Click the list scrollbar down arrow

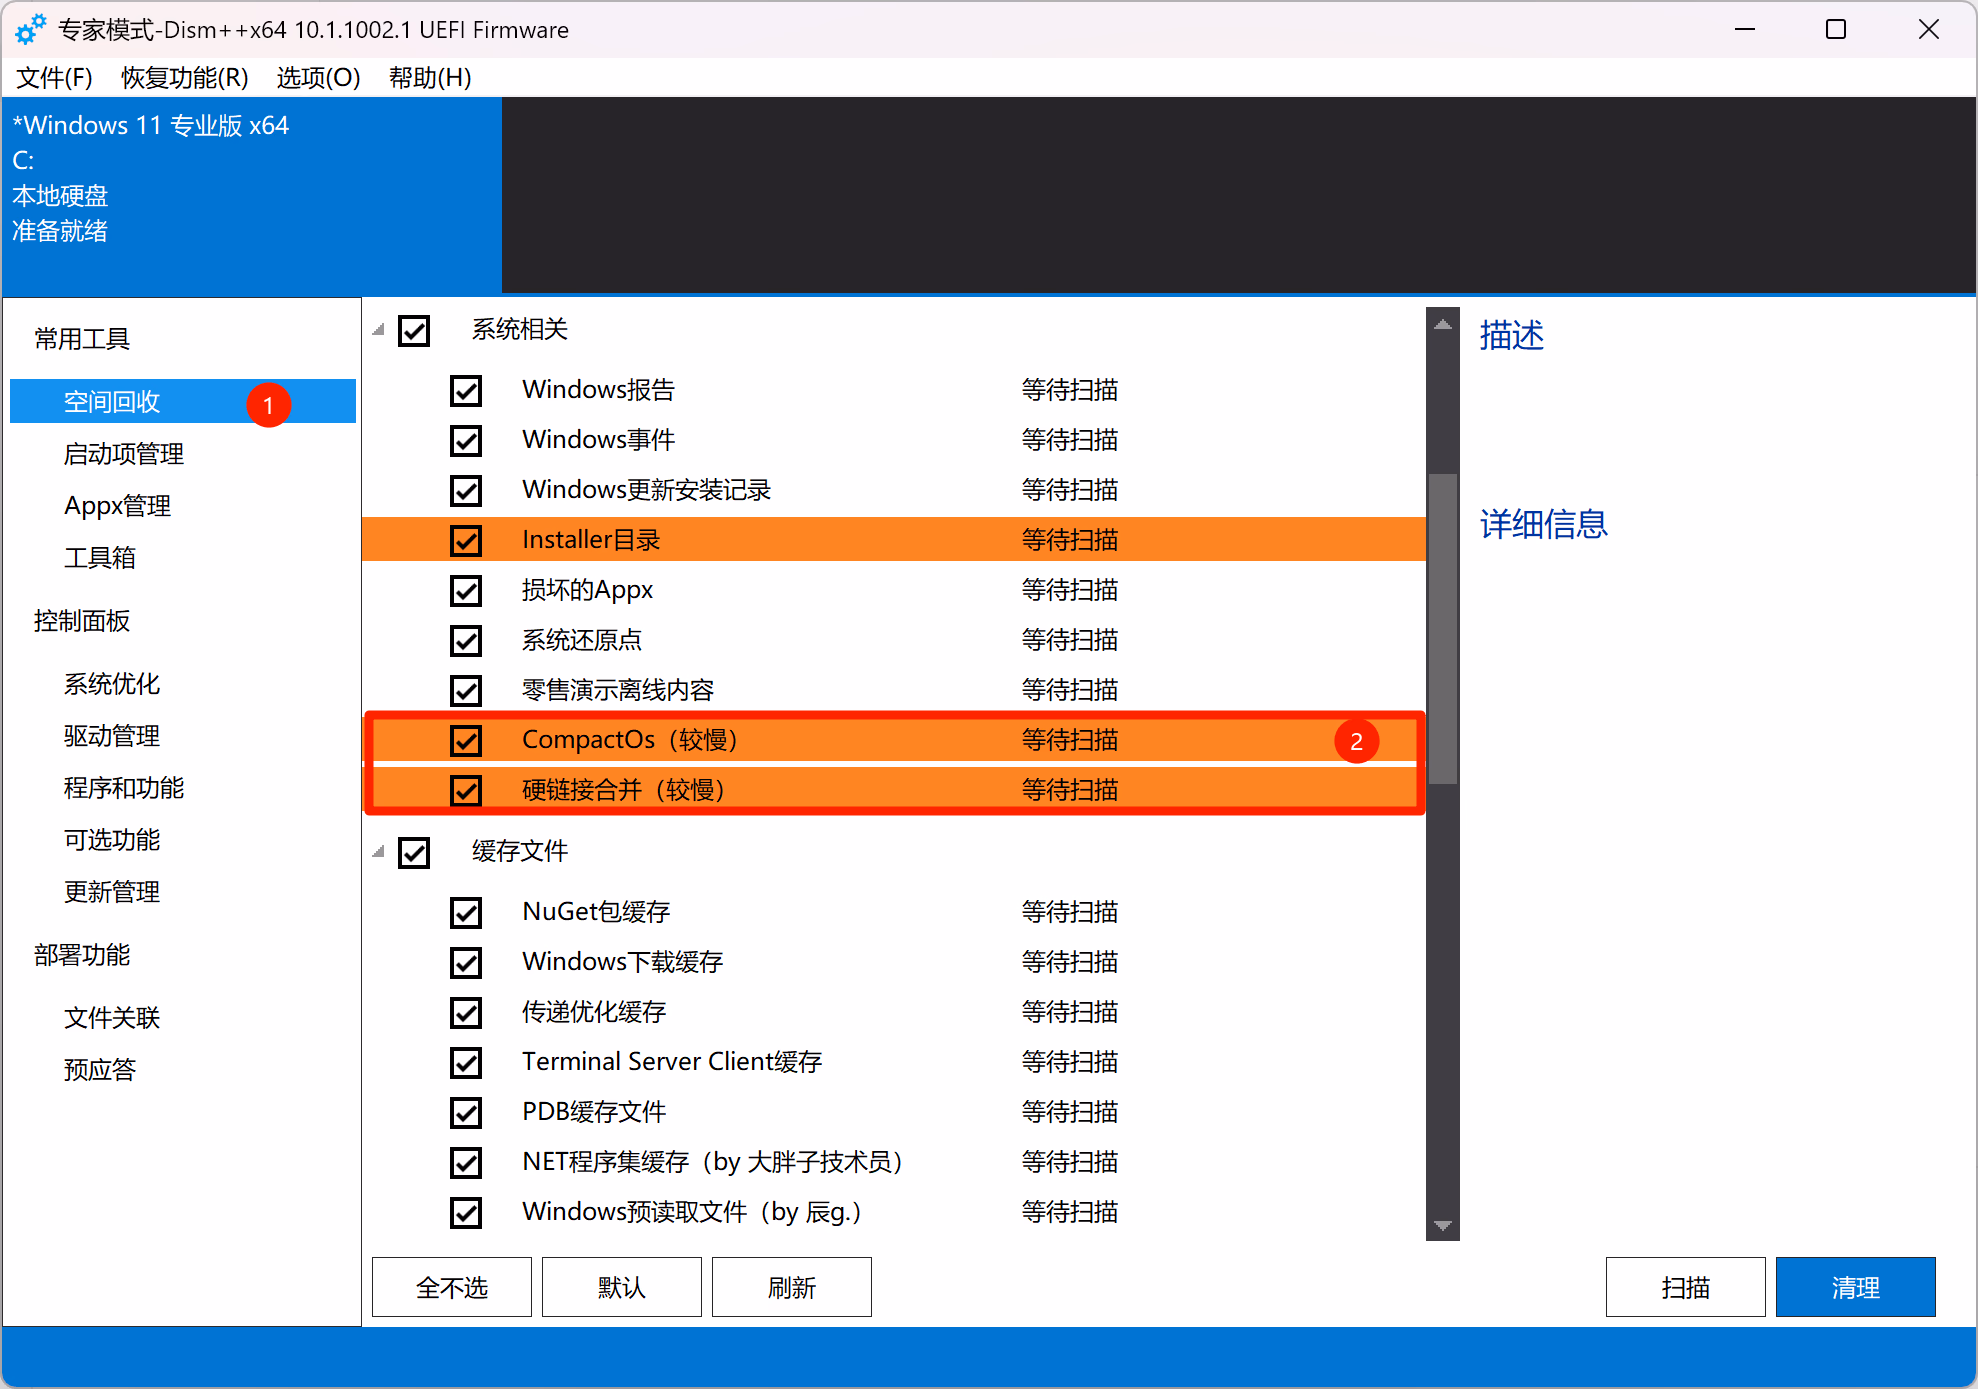coord(1443,1225)
